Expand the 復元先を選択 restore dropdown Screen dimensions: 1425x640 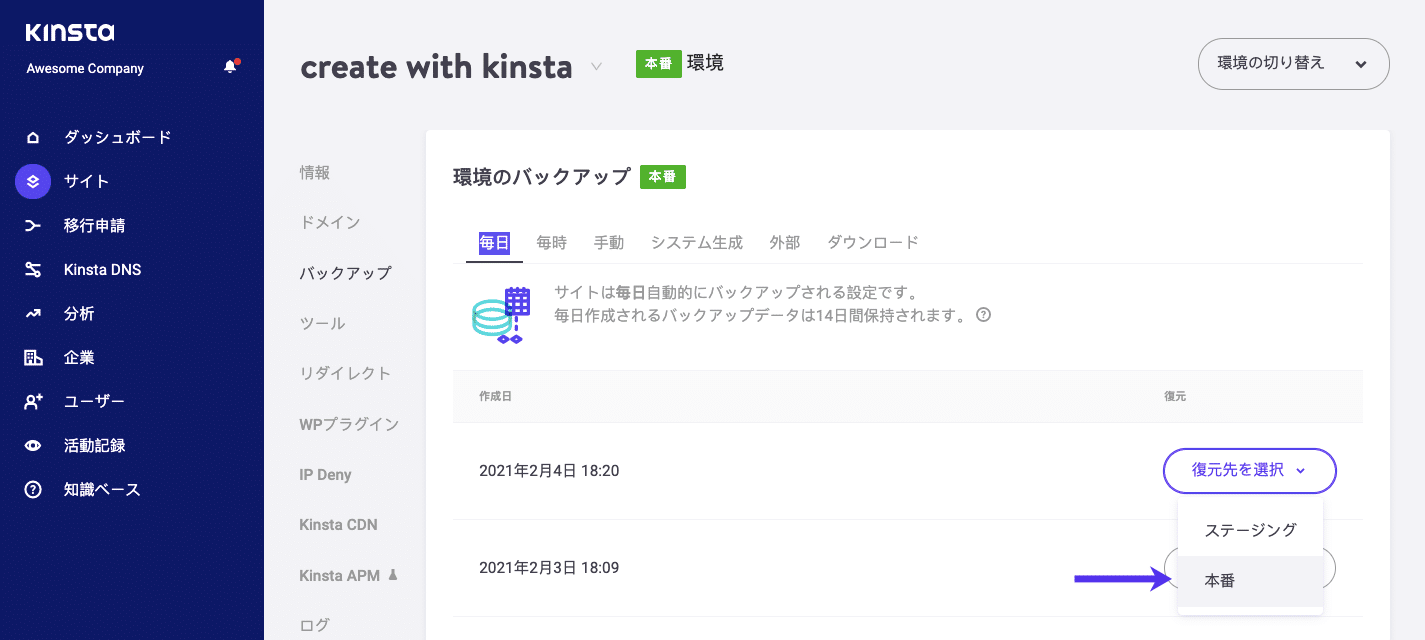click(x=1249, y=471)
